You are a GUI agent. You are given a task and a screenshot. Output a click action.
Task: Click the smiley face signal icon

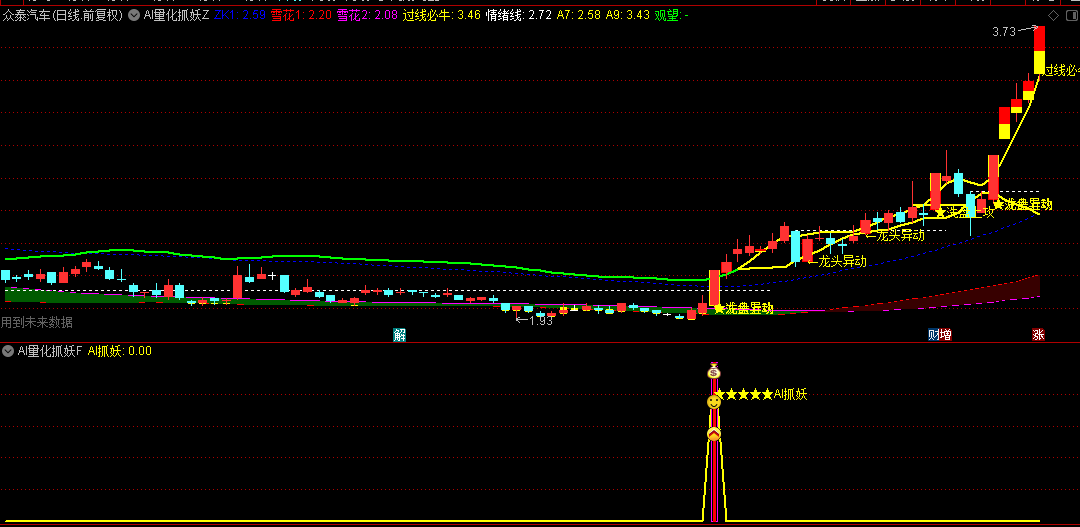[714, 402]
